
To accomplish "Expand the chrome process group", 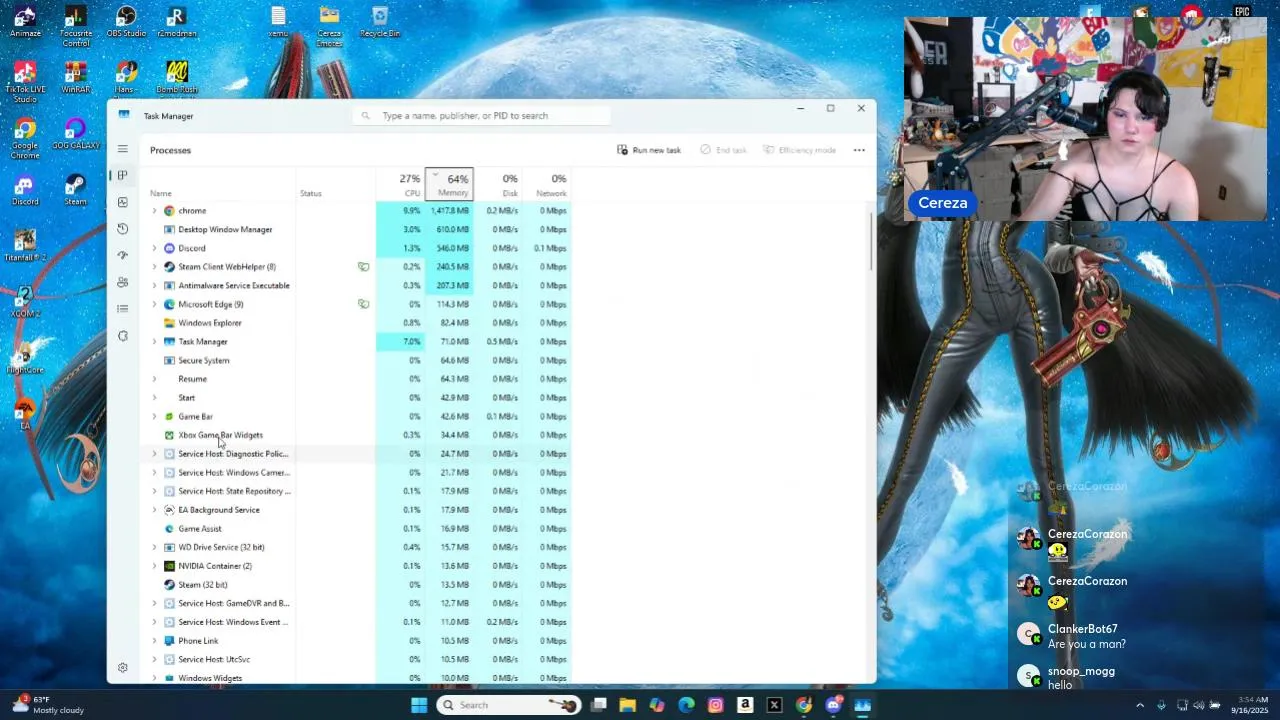I will pos(154,211).
